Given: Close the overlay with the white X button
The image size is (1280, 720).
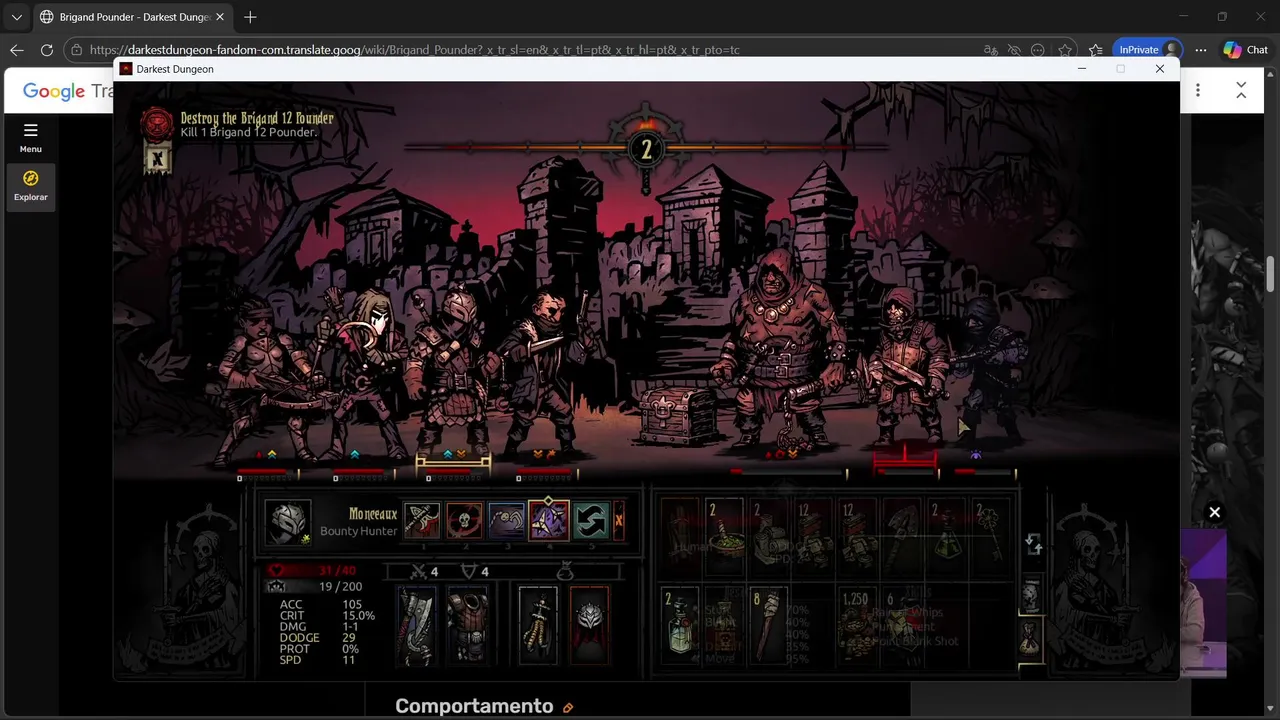Looking at the screenshot, I should 1214,512.
